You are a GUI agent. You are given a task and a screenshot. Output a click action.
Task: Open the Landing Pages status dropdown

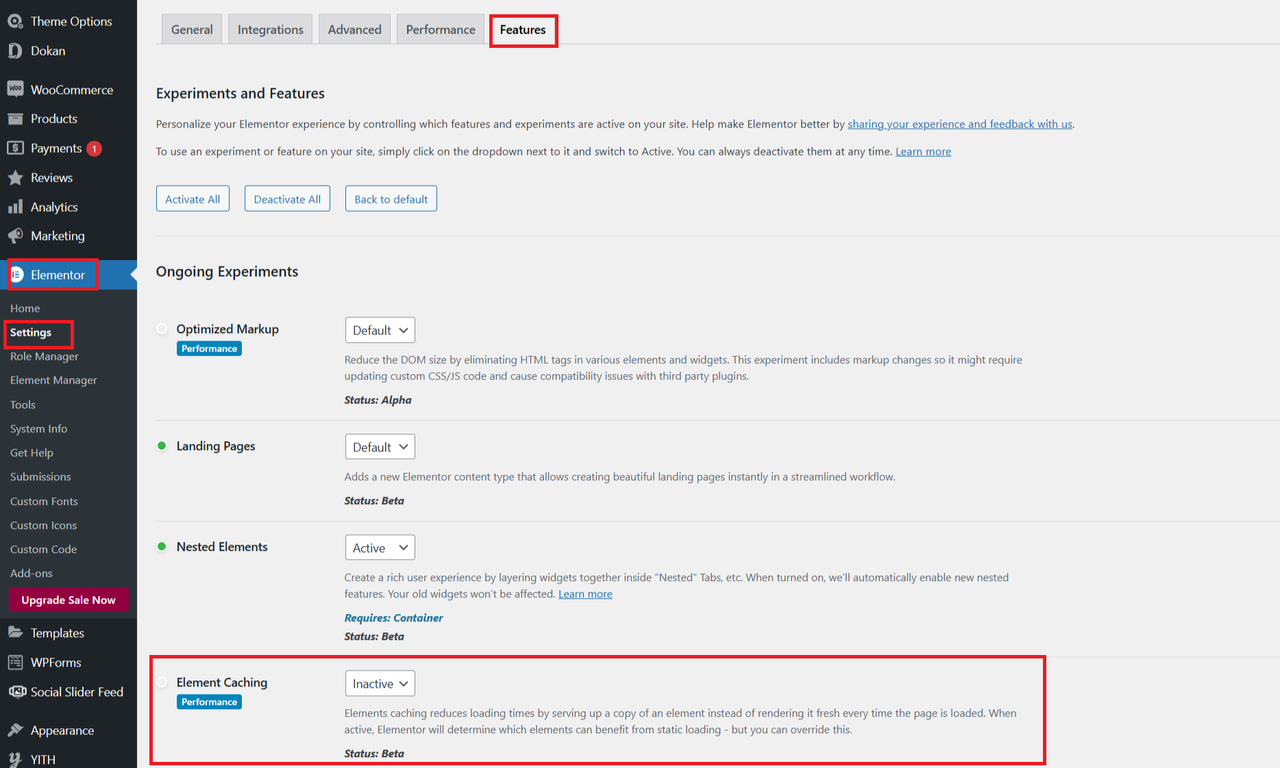click(x=380, y=447)
